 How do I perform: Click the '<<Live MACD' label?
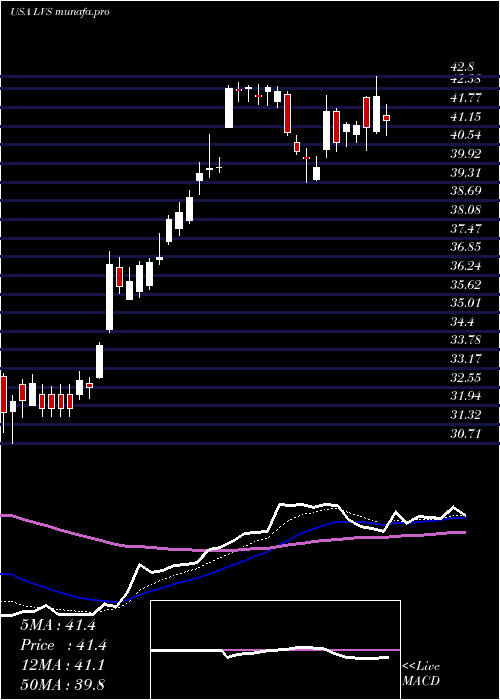coord(421,674)
